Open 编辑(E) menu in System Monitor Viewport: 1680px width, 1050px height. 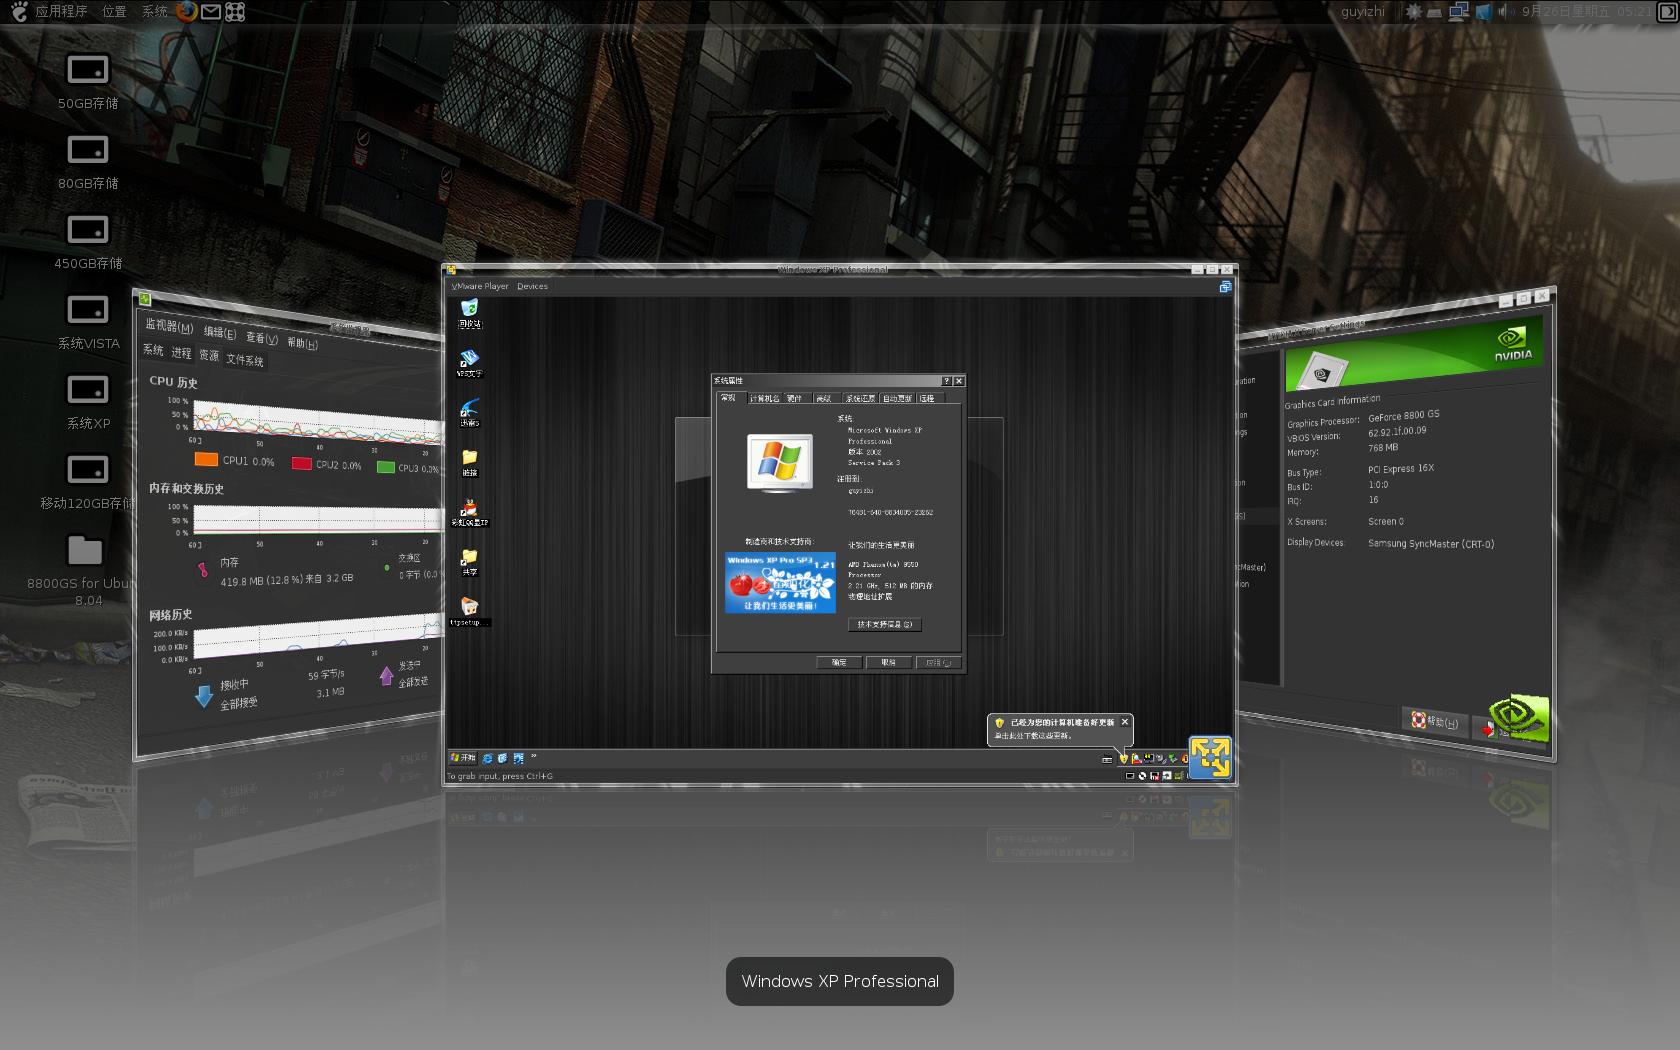pos(220,332)
